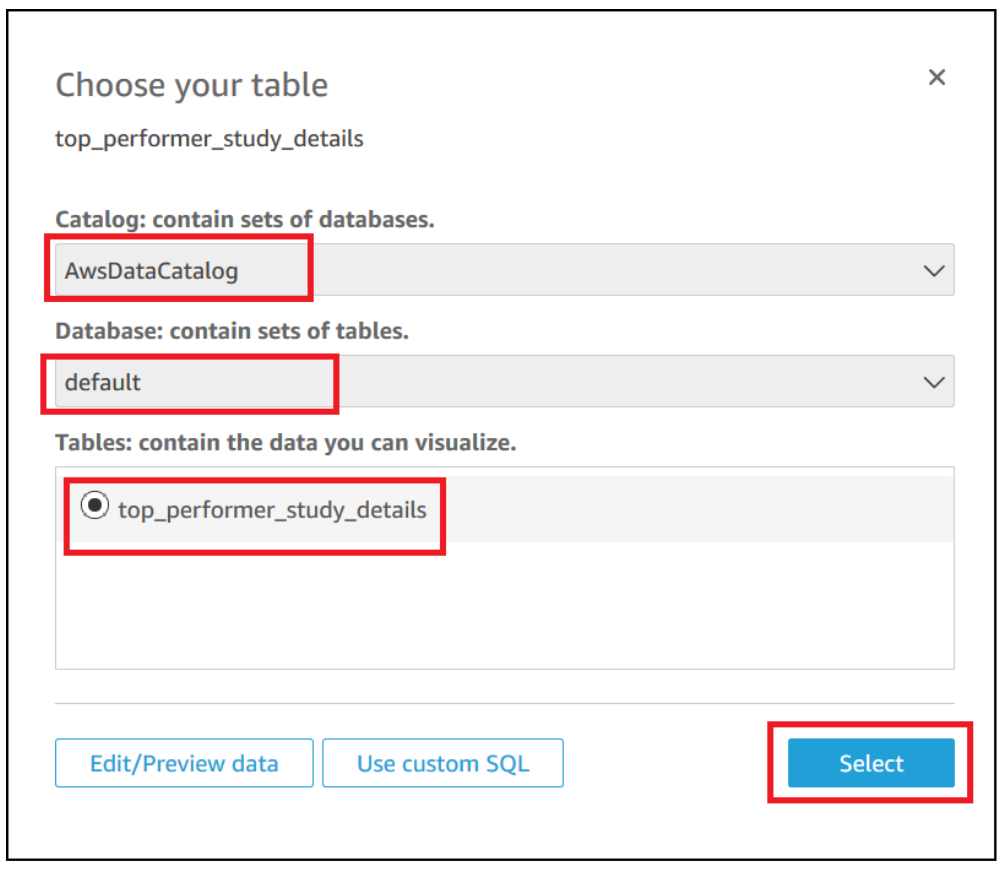Click the 'Database: contain sets of tables' label

(232, 331)
